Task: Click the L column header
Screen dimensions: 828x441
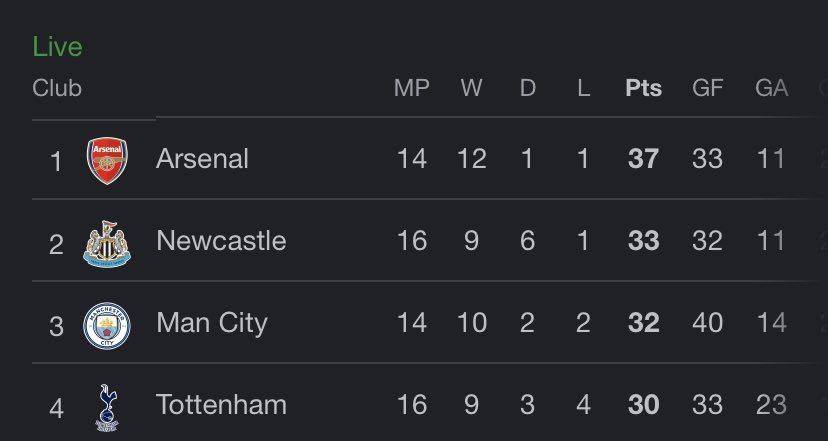Action: [x=584, y=88]
